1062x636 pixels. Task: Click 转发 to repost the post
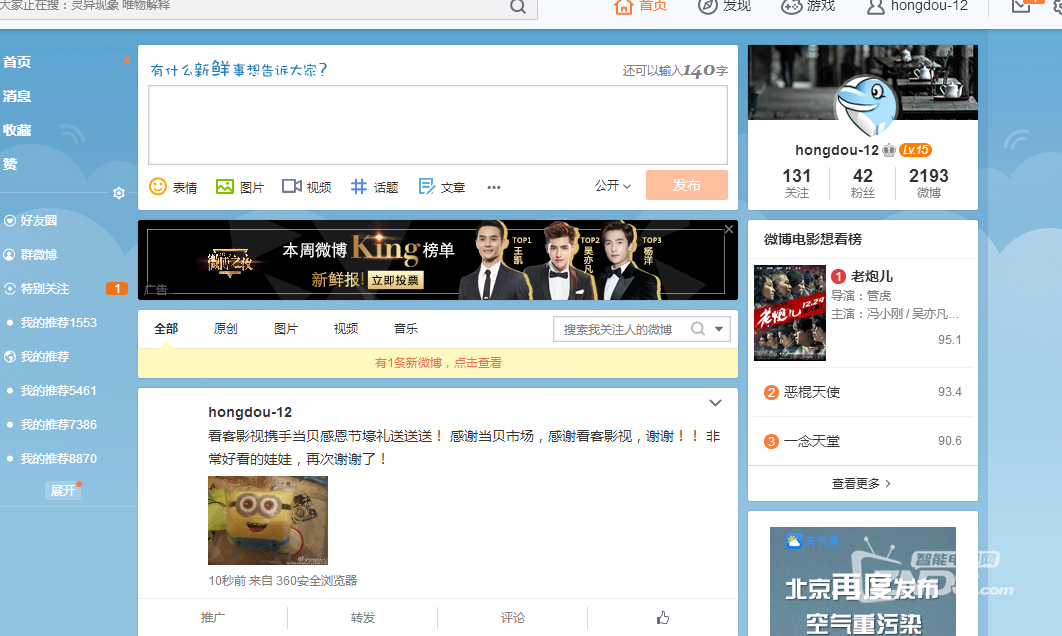click(x=363, y=618)
